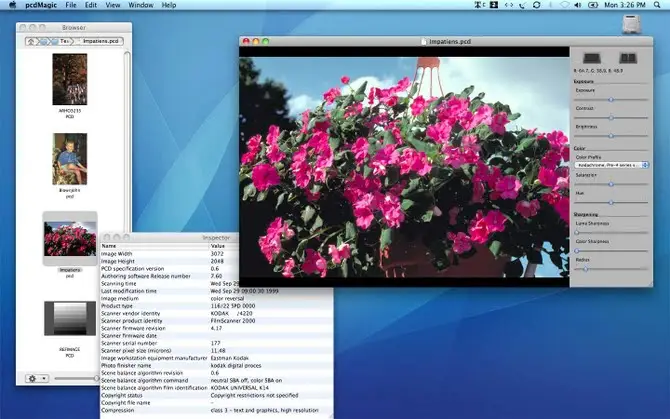Select the boy portrait thumbnail in Browser
670x419 pixels.
(x=70, y=159)
